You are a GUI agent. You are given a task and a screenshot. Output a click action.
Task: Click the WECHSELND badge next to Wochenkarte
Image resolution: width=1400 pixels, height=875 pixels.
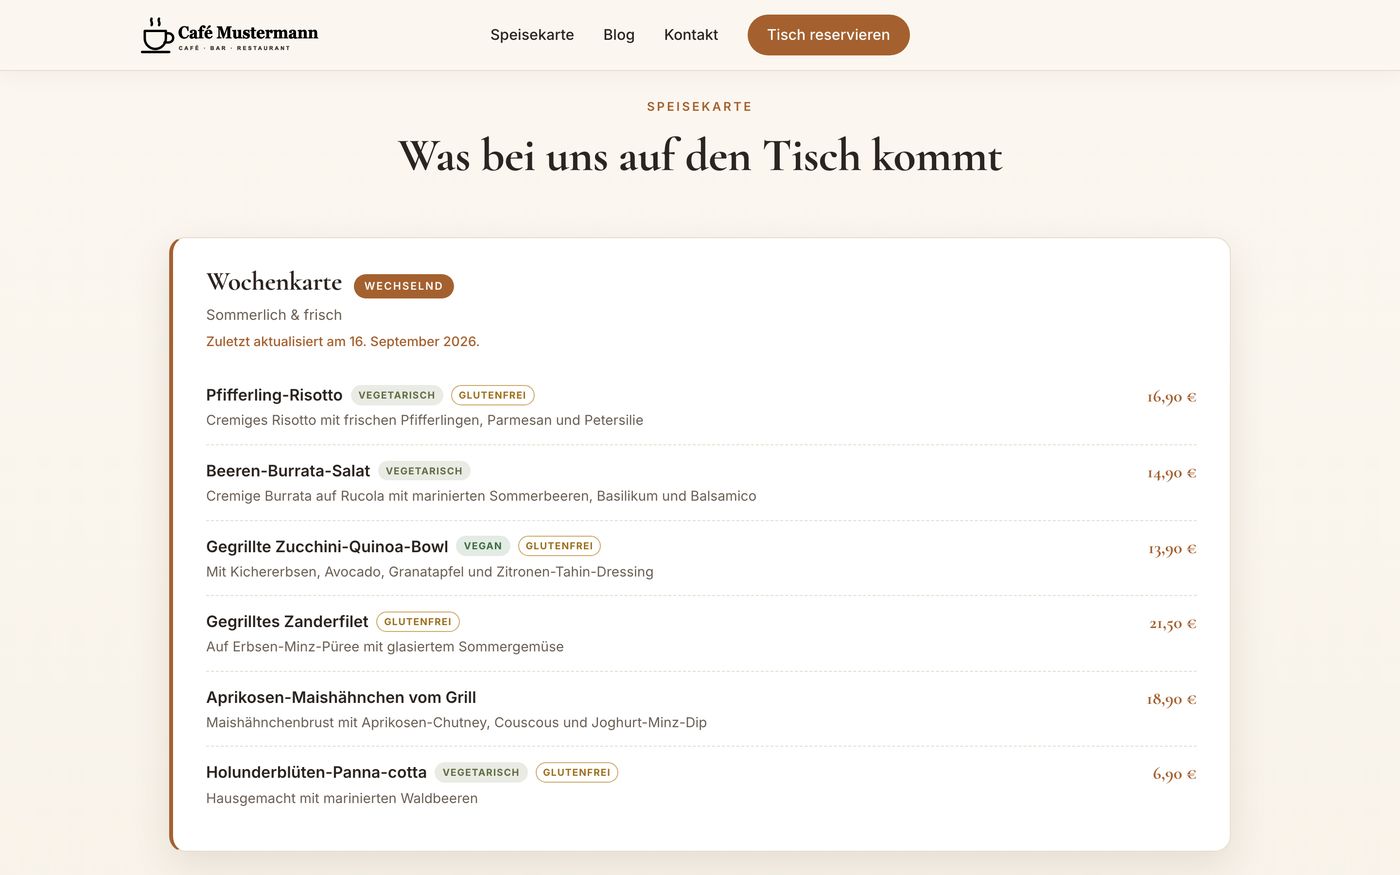pyautogui.click(x=404, y=286)
